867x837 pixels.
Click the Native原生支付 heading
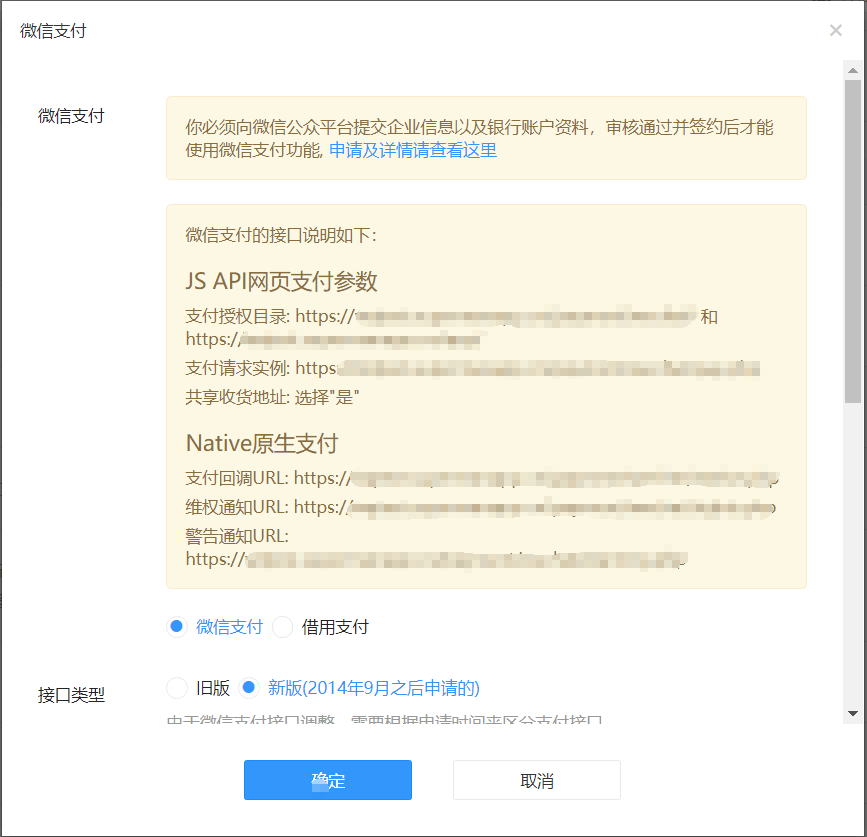click(x=262, y=443)
